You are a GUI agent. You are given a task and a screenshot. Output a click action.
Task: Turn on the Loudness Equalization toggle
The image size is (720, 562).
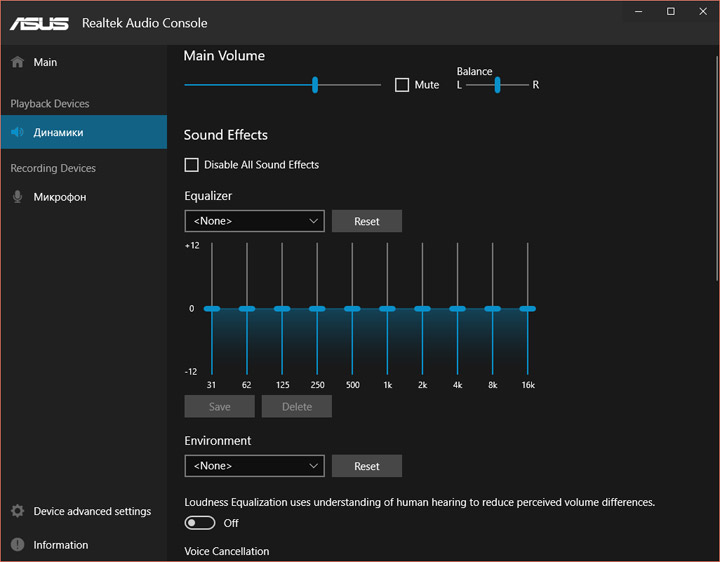[200, 522]
